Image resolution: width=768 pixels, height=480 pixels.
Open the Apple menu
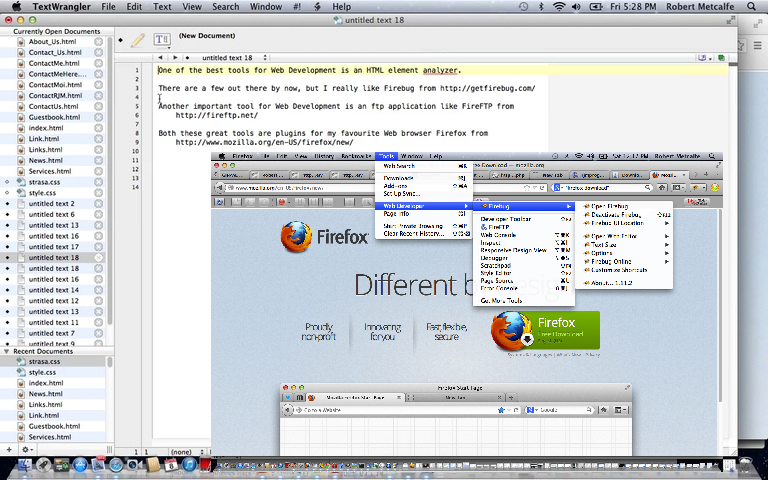[x=16, y=7]
